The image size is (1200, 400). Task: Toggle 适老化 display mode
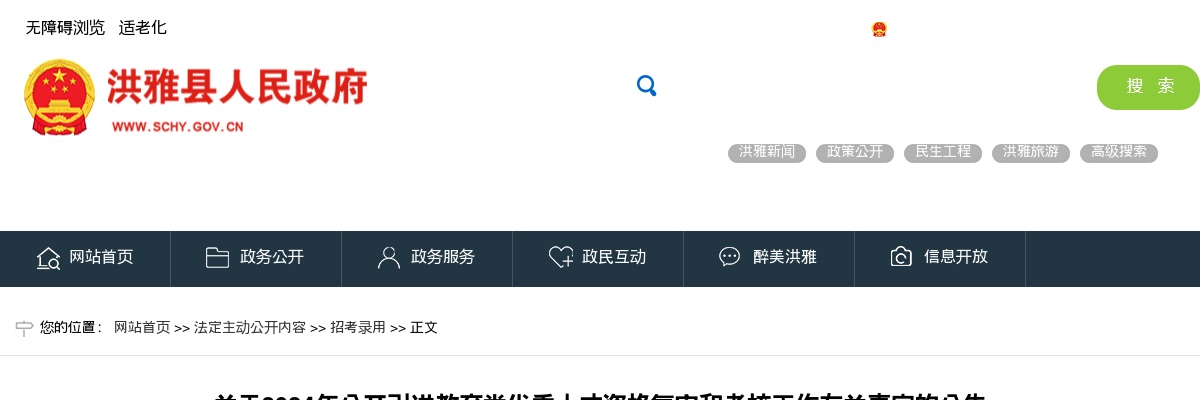(143, 28)
